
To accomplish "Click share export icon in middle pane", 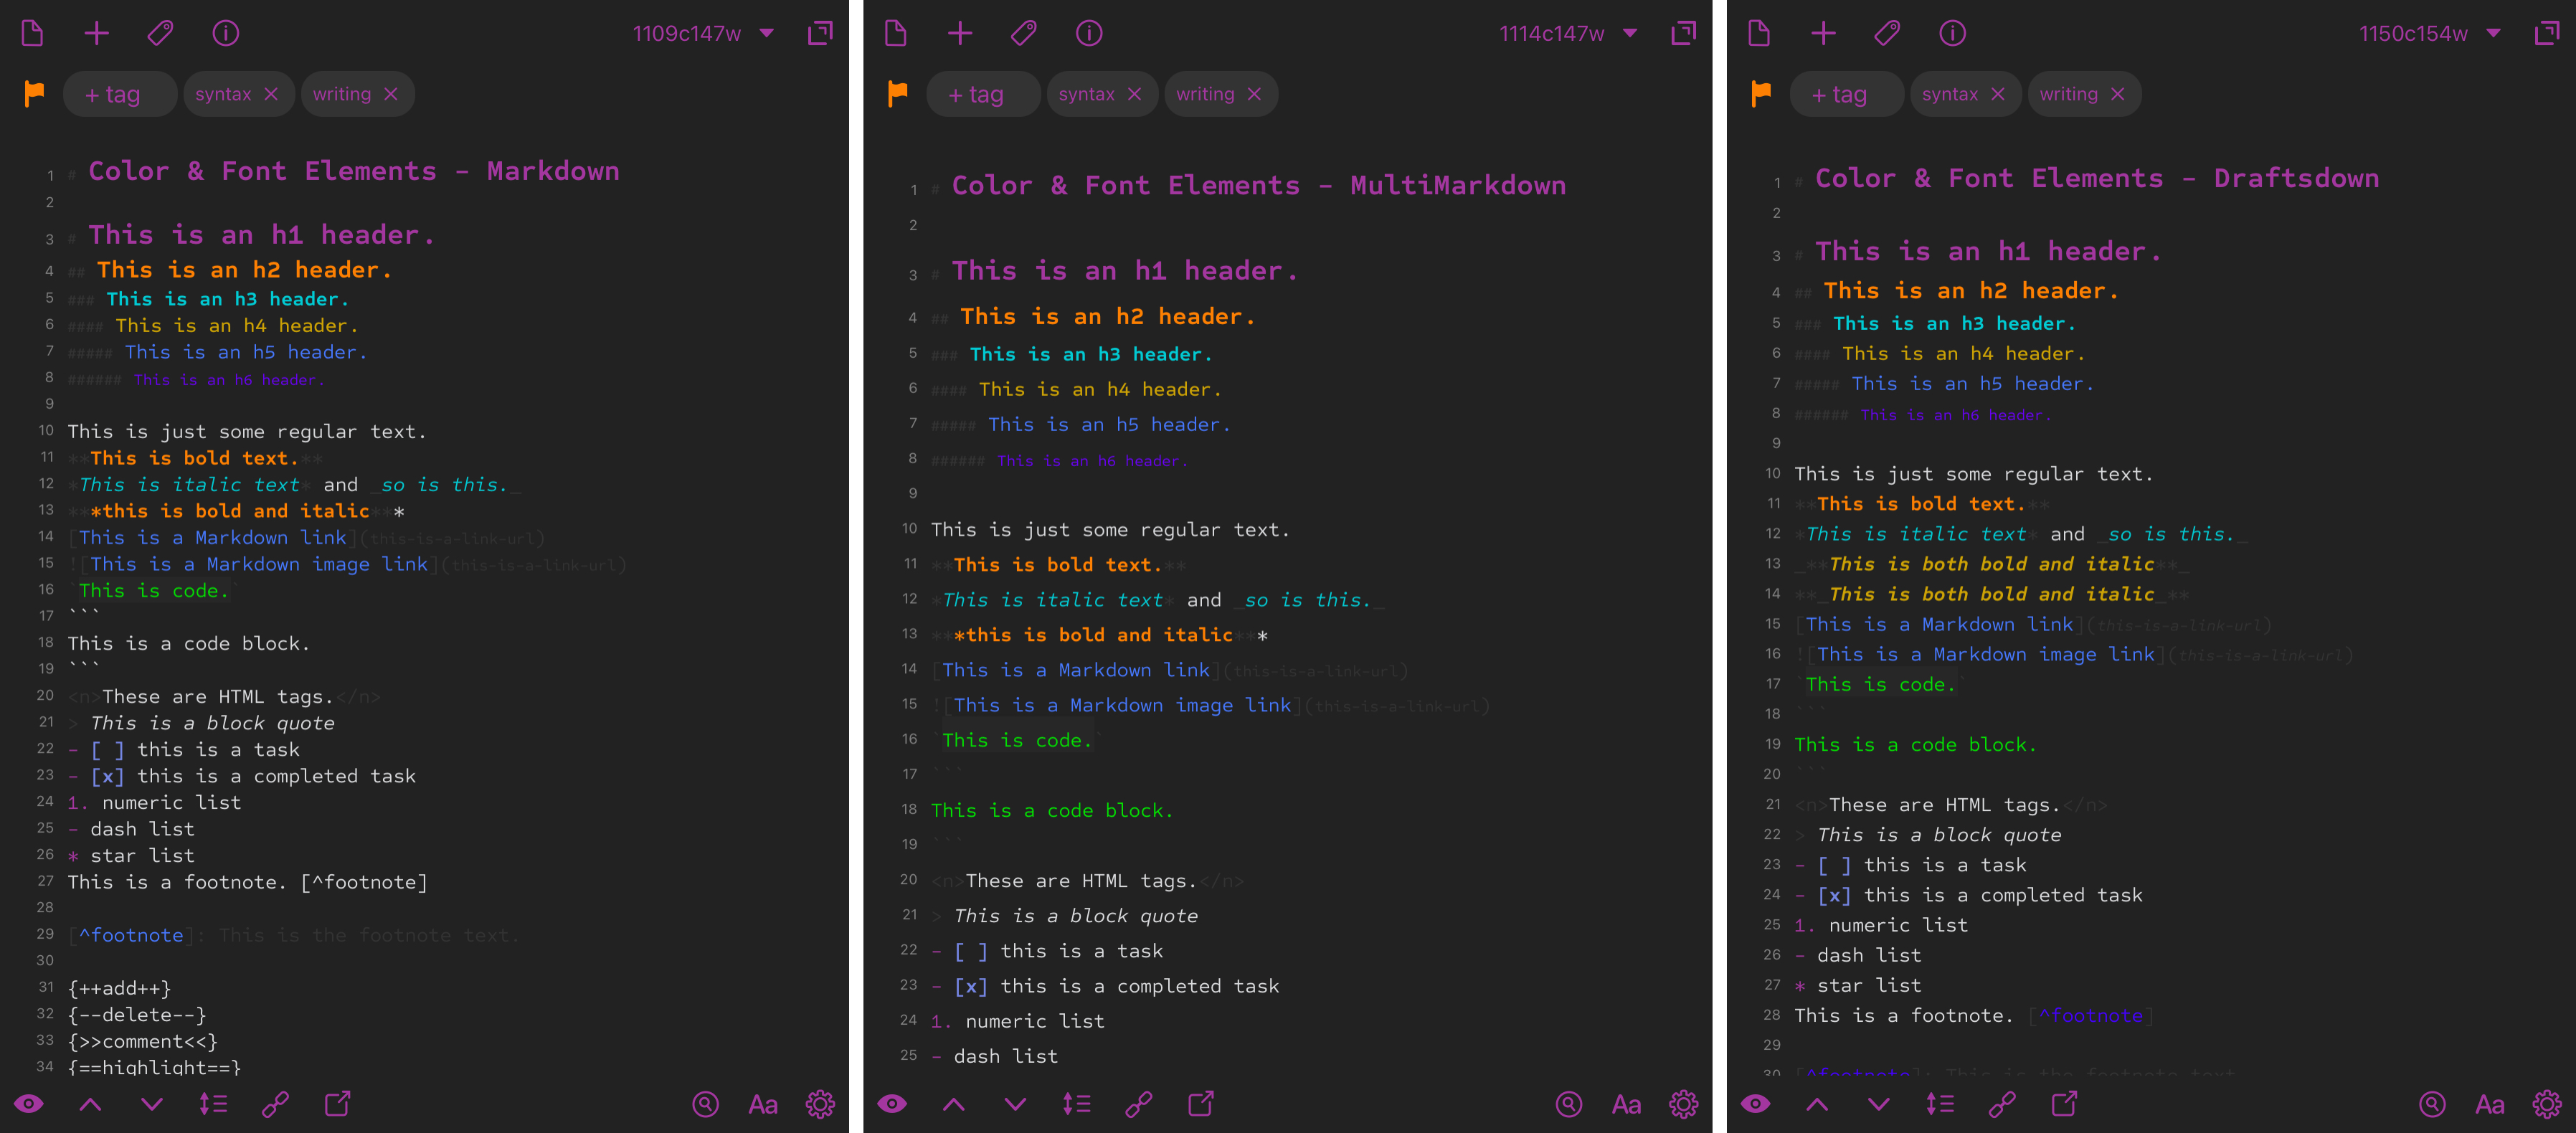I will coord(1201,1104).
